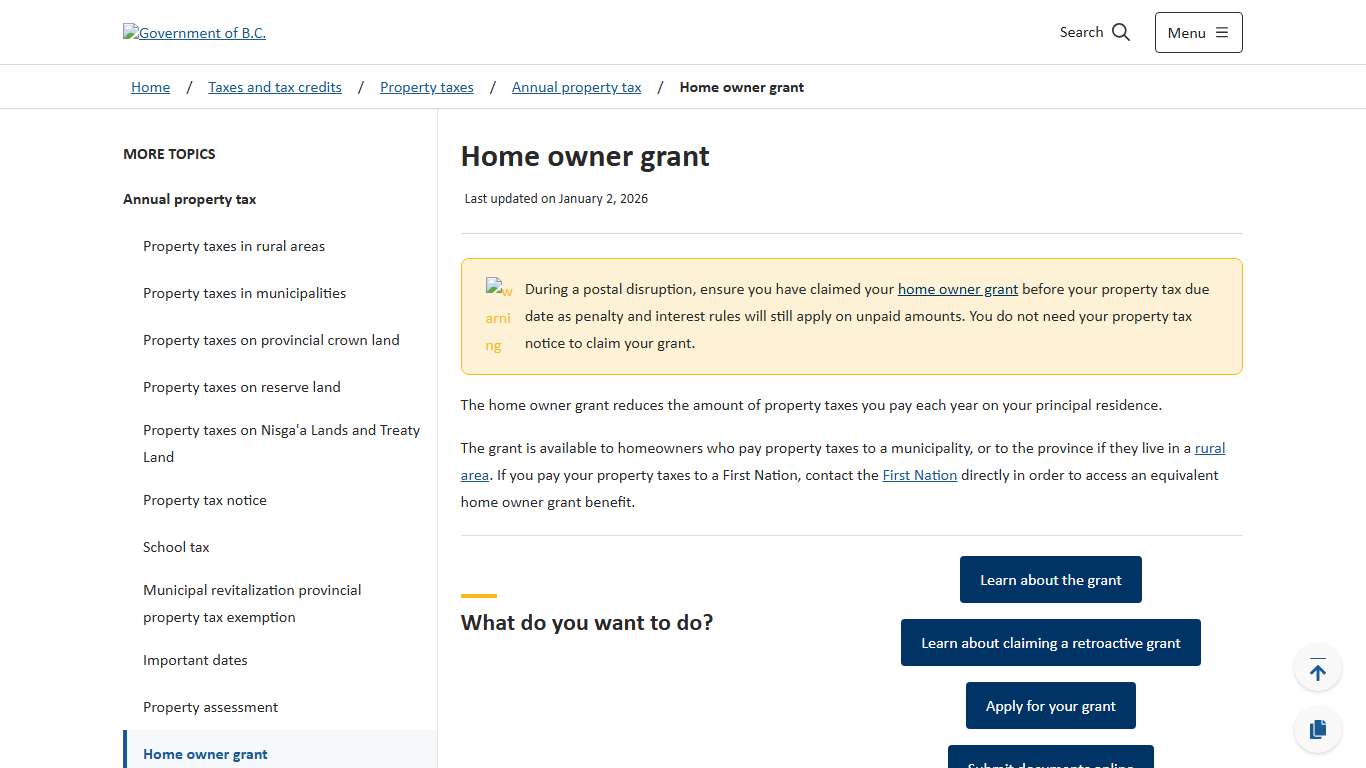Select the Home owner grant sidebar highlight bar

pyautogui.click(x=126, y=753)
